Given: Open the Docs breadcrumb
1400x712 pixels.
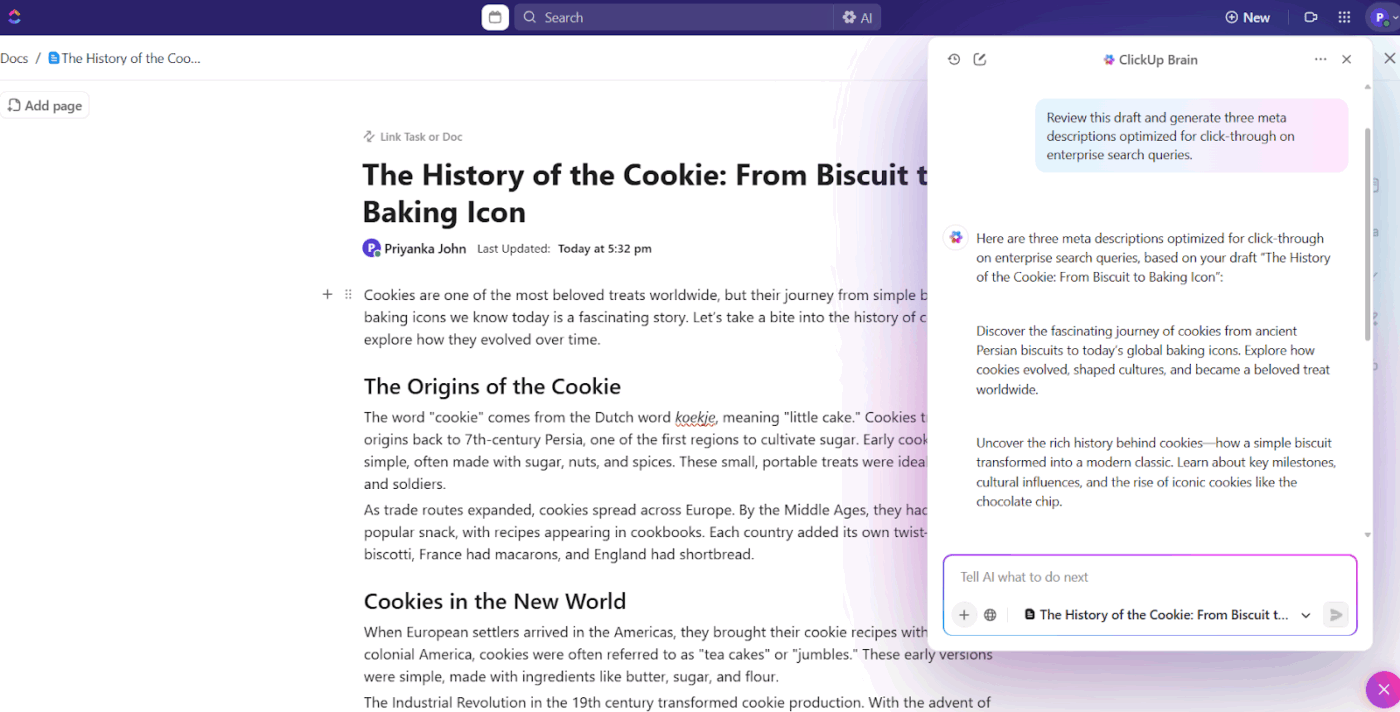Looking at the screenshot, I should click(13, 57).
